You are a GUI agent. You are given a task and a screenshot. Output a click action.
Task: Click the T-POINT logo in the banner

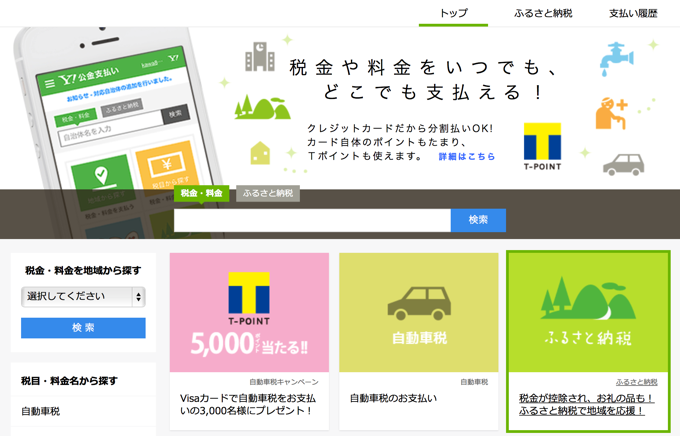pyautogui.click(x=543, y=147)
